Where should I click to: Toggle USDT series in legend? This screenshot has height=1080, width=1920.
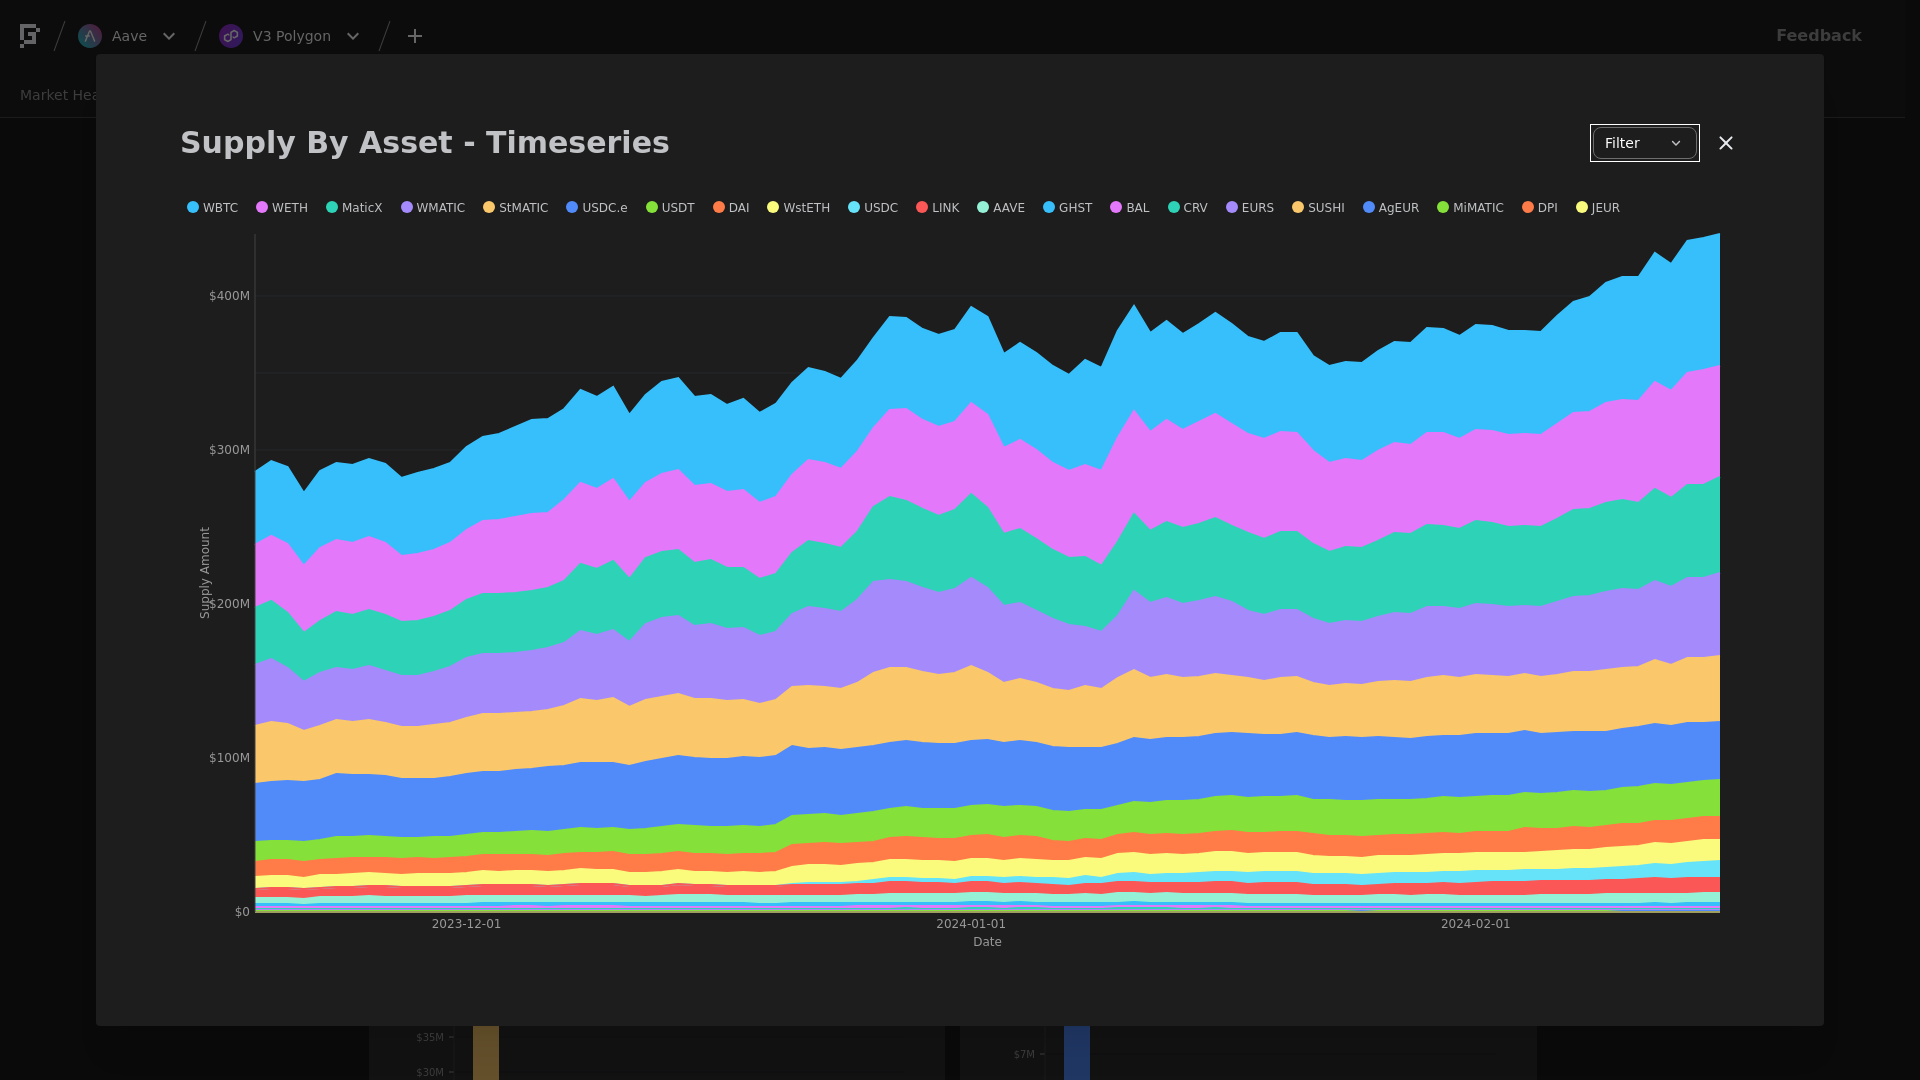(670, 208)
